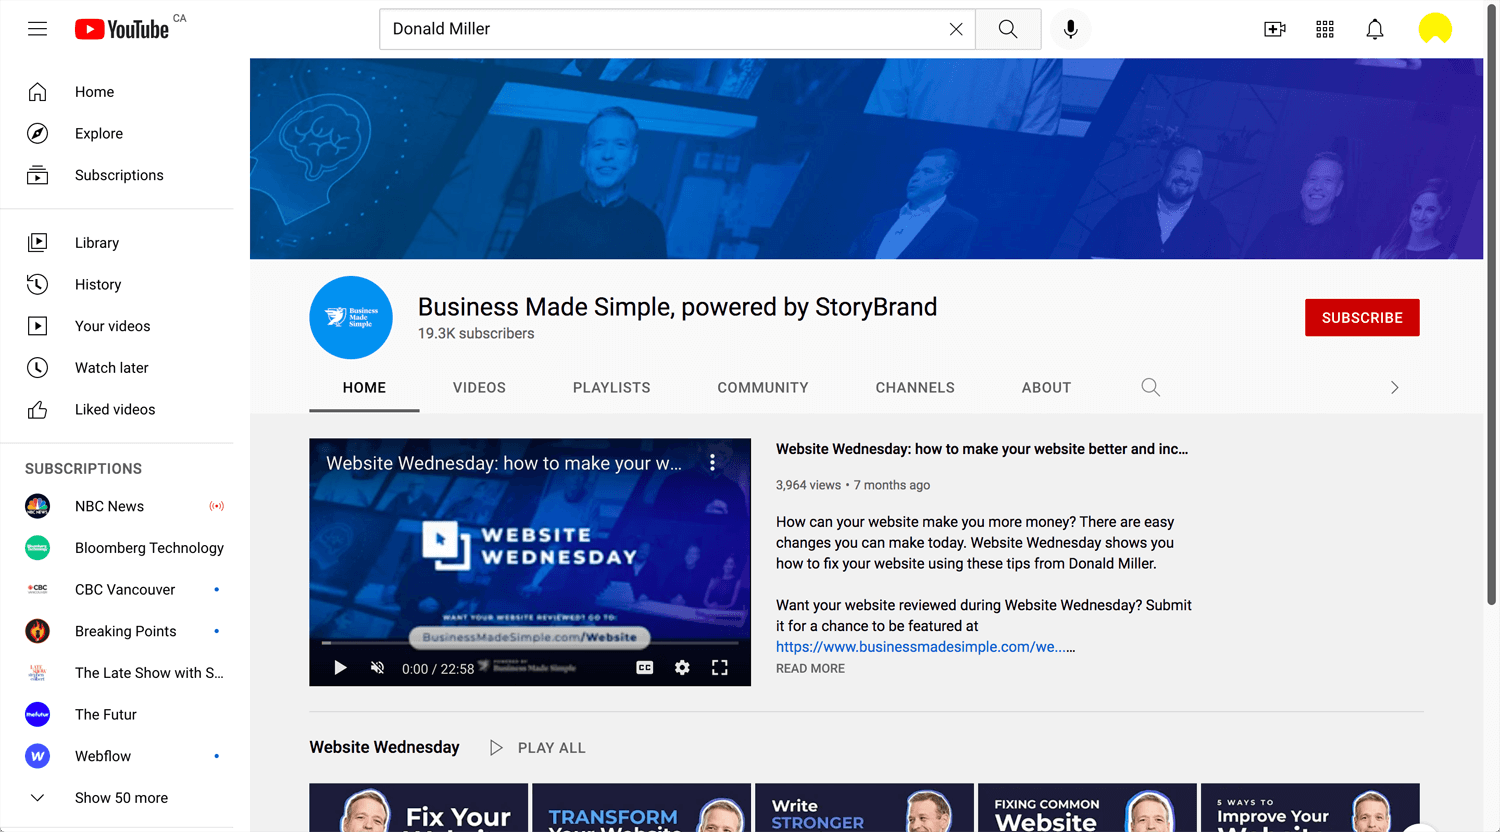Viewport: 1500px width, 832px height.
Task: Search within the channel
Action: click(x=1151, y=388)
